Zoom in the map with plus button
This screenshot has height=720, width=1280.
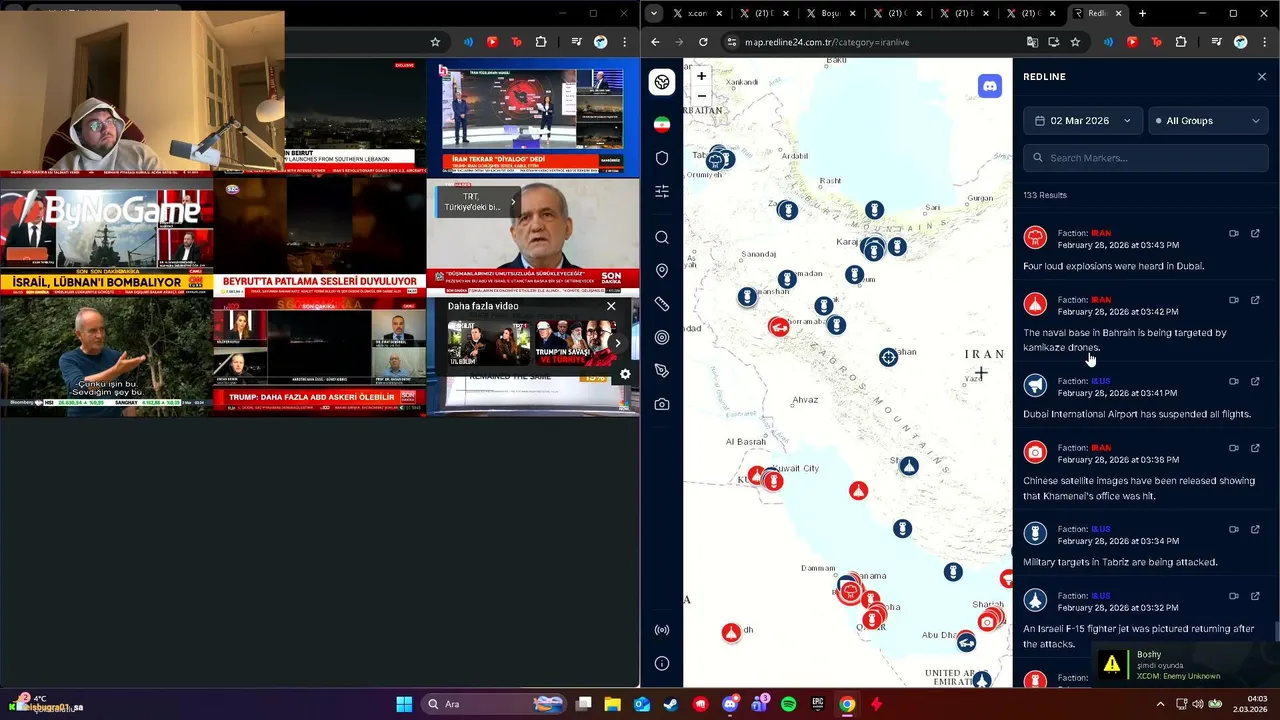(x=701, y=76)
